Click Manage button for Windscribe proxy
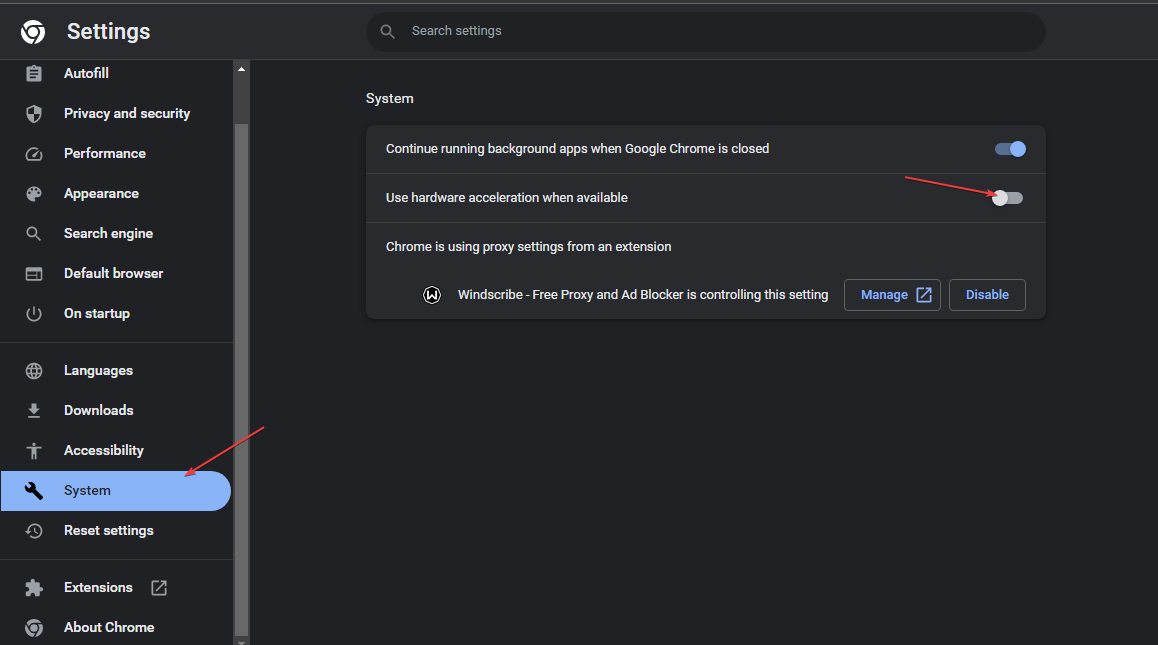Viewport: 1158px width, 645px height. [892, 295]
